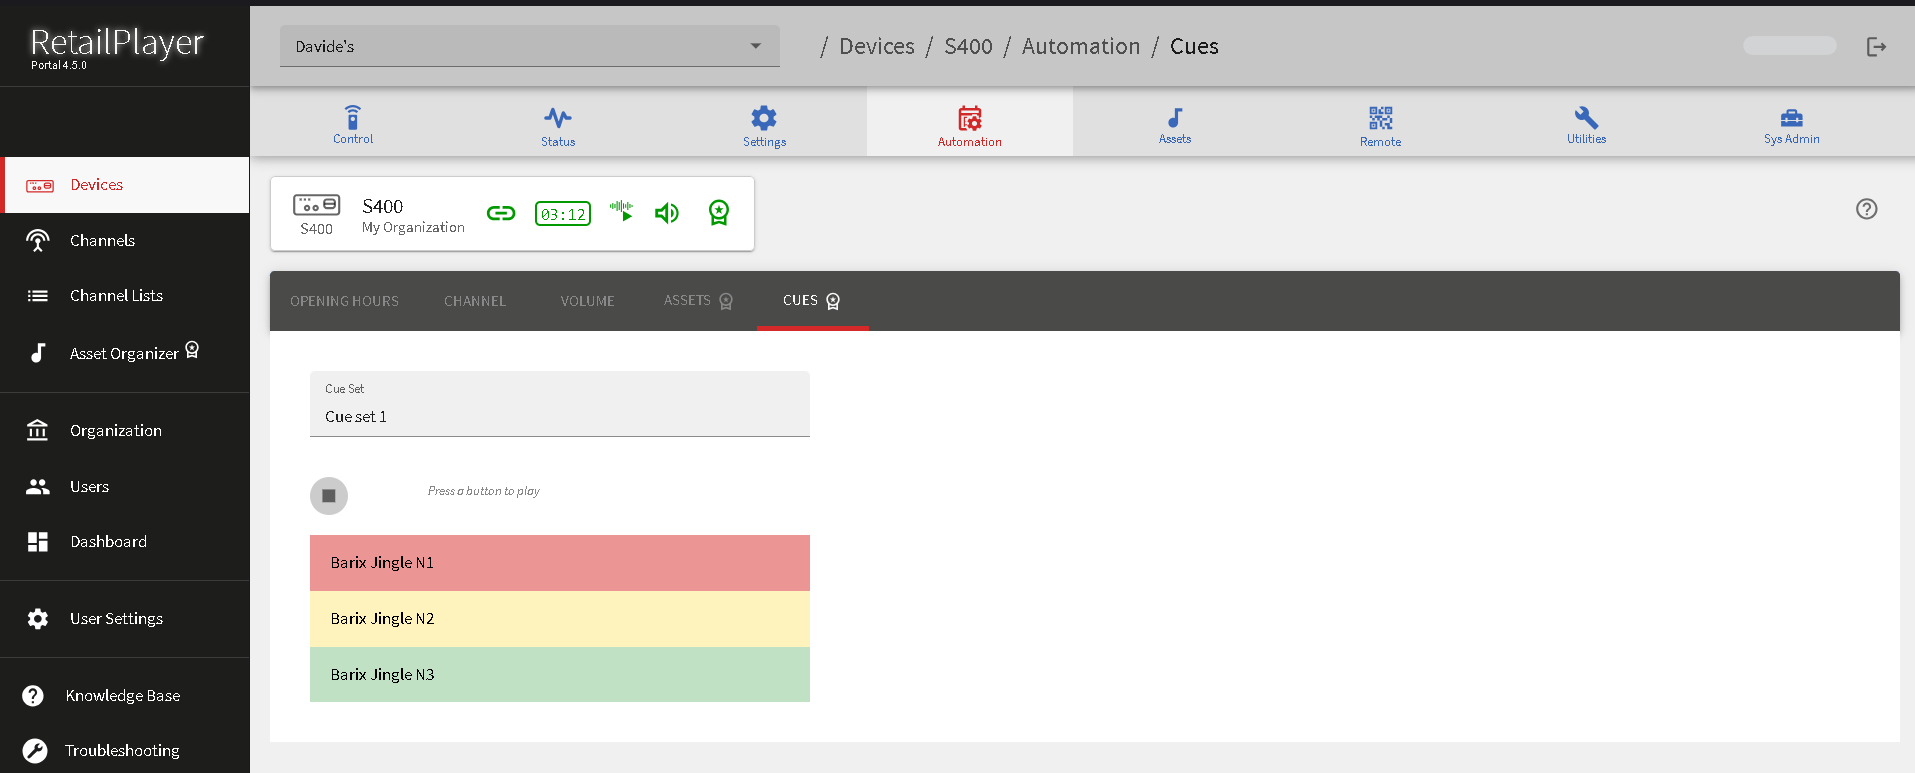
Task: Click the green license badge icon
Action: [x=719, y=213]
